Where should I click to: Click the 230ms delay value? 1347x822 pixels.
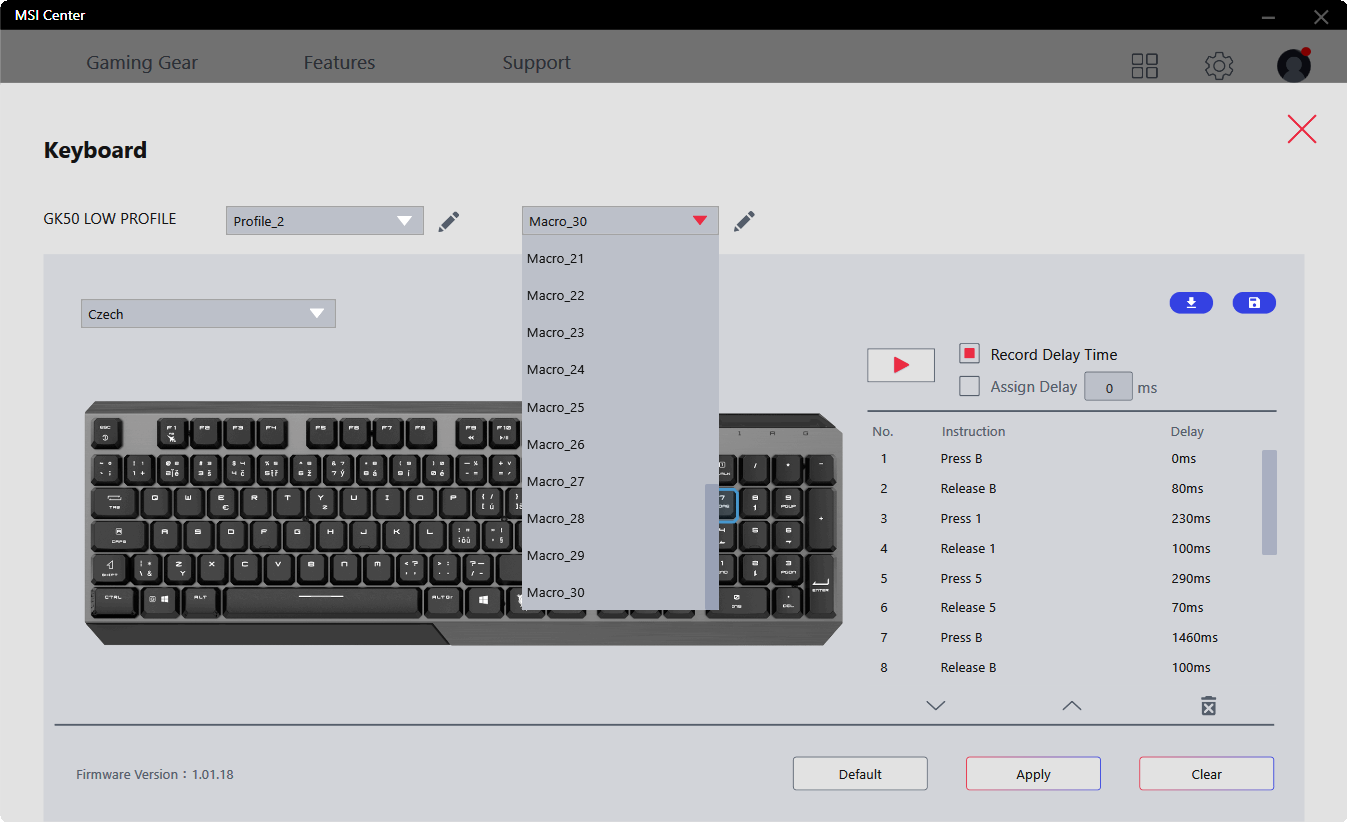1191,518
